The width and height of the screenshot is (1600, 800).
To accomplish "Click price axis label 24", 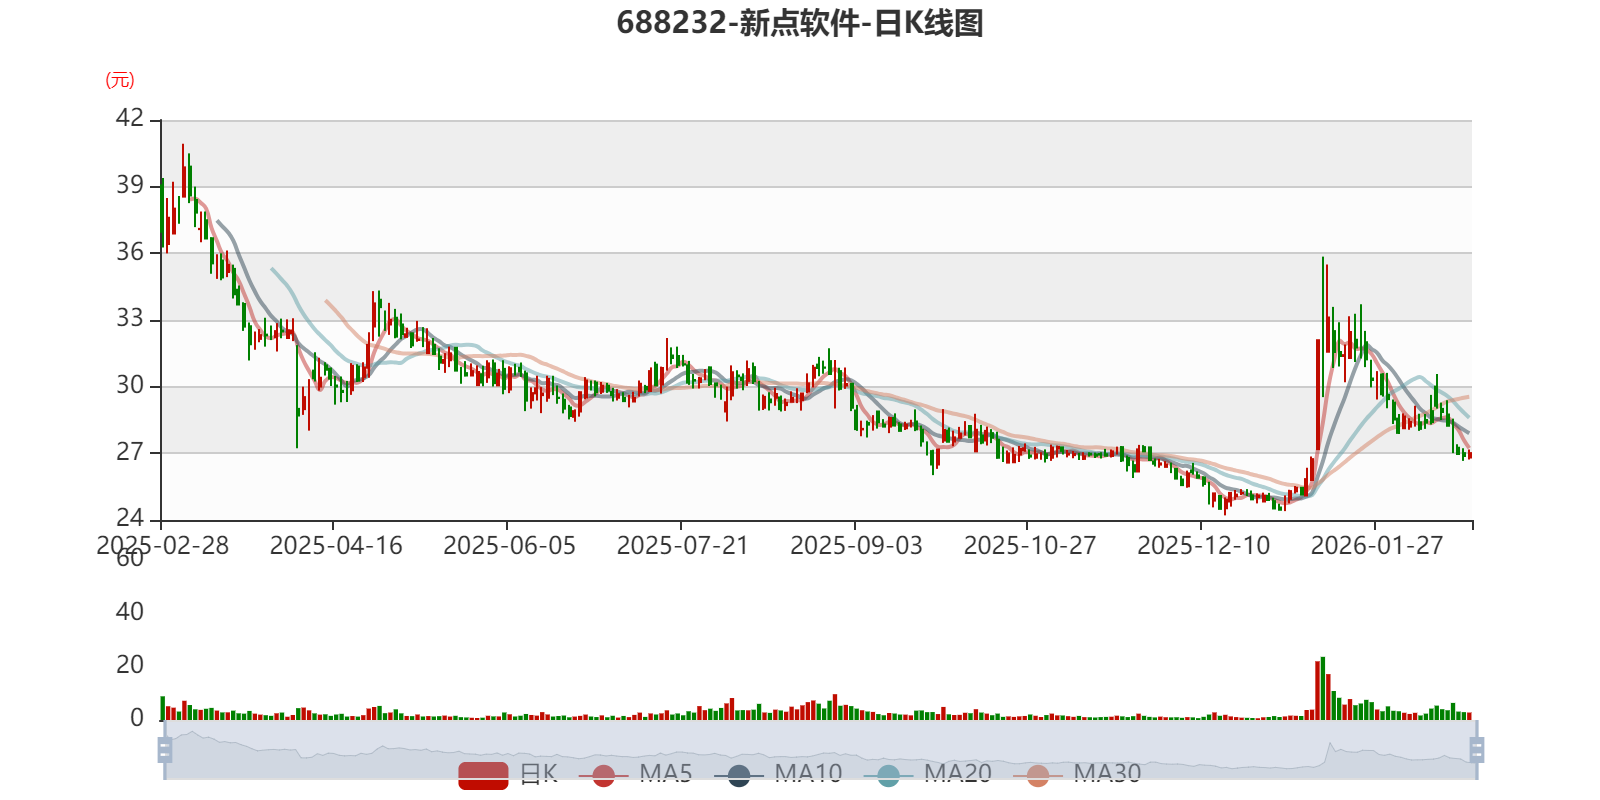I will (130, 518).
